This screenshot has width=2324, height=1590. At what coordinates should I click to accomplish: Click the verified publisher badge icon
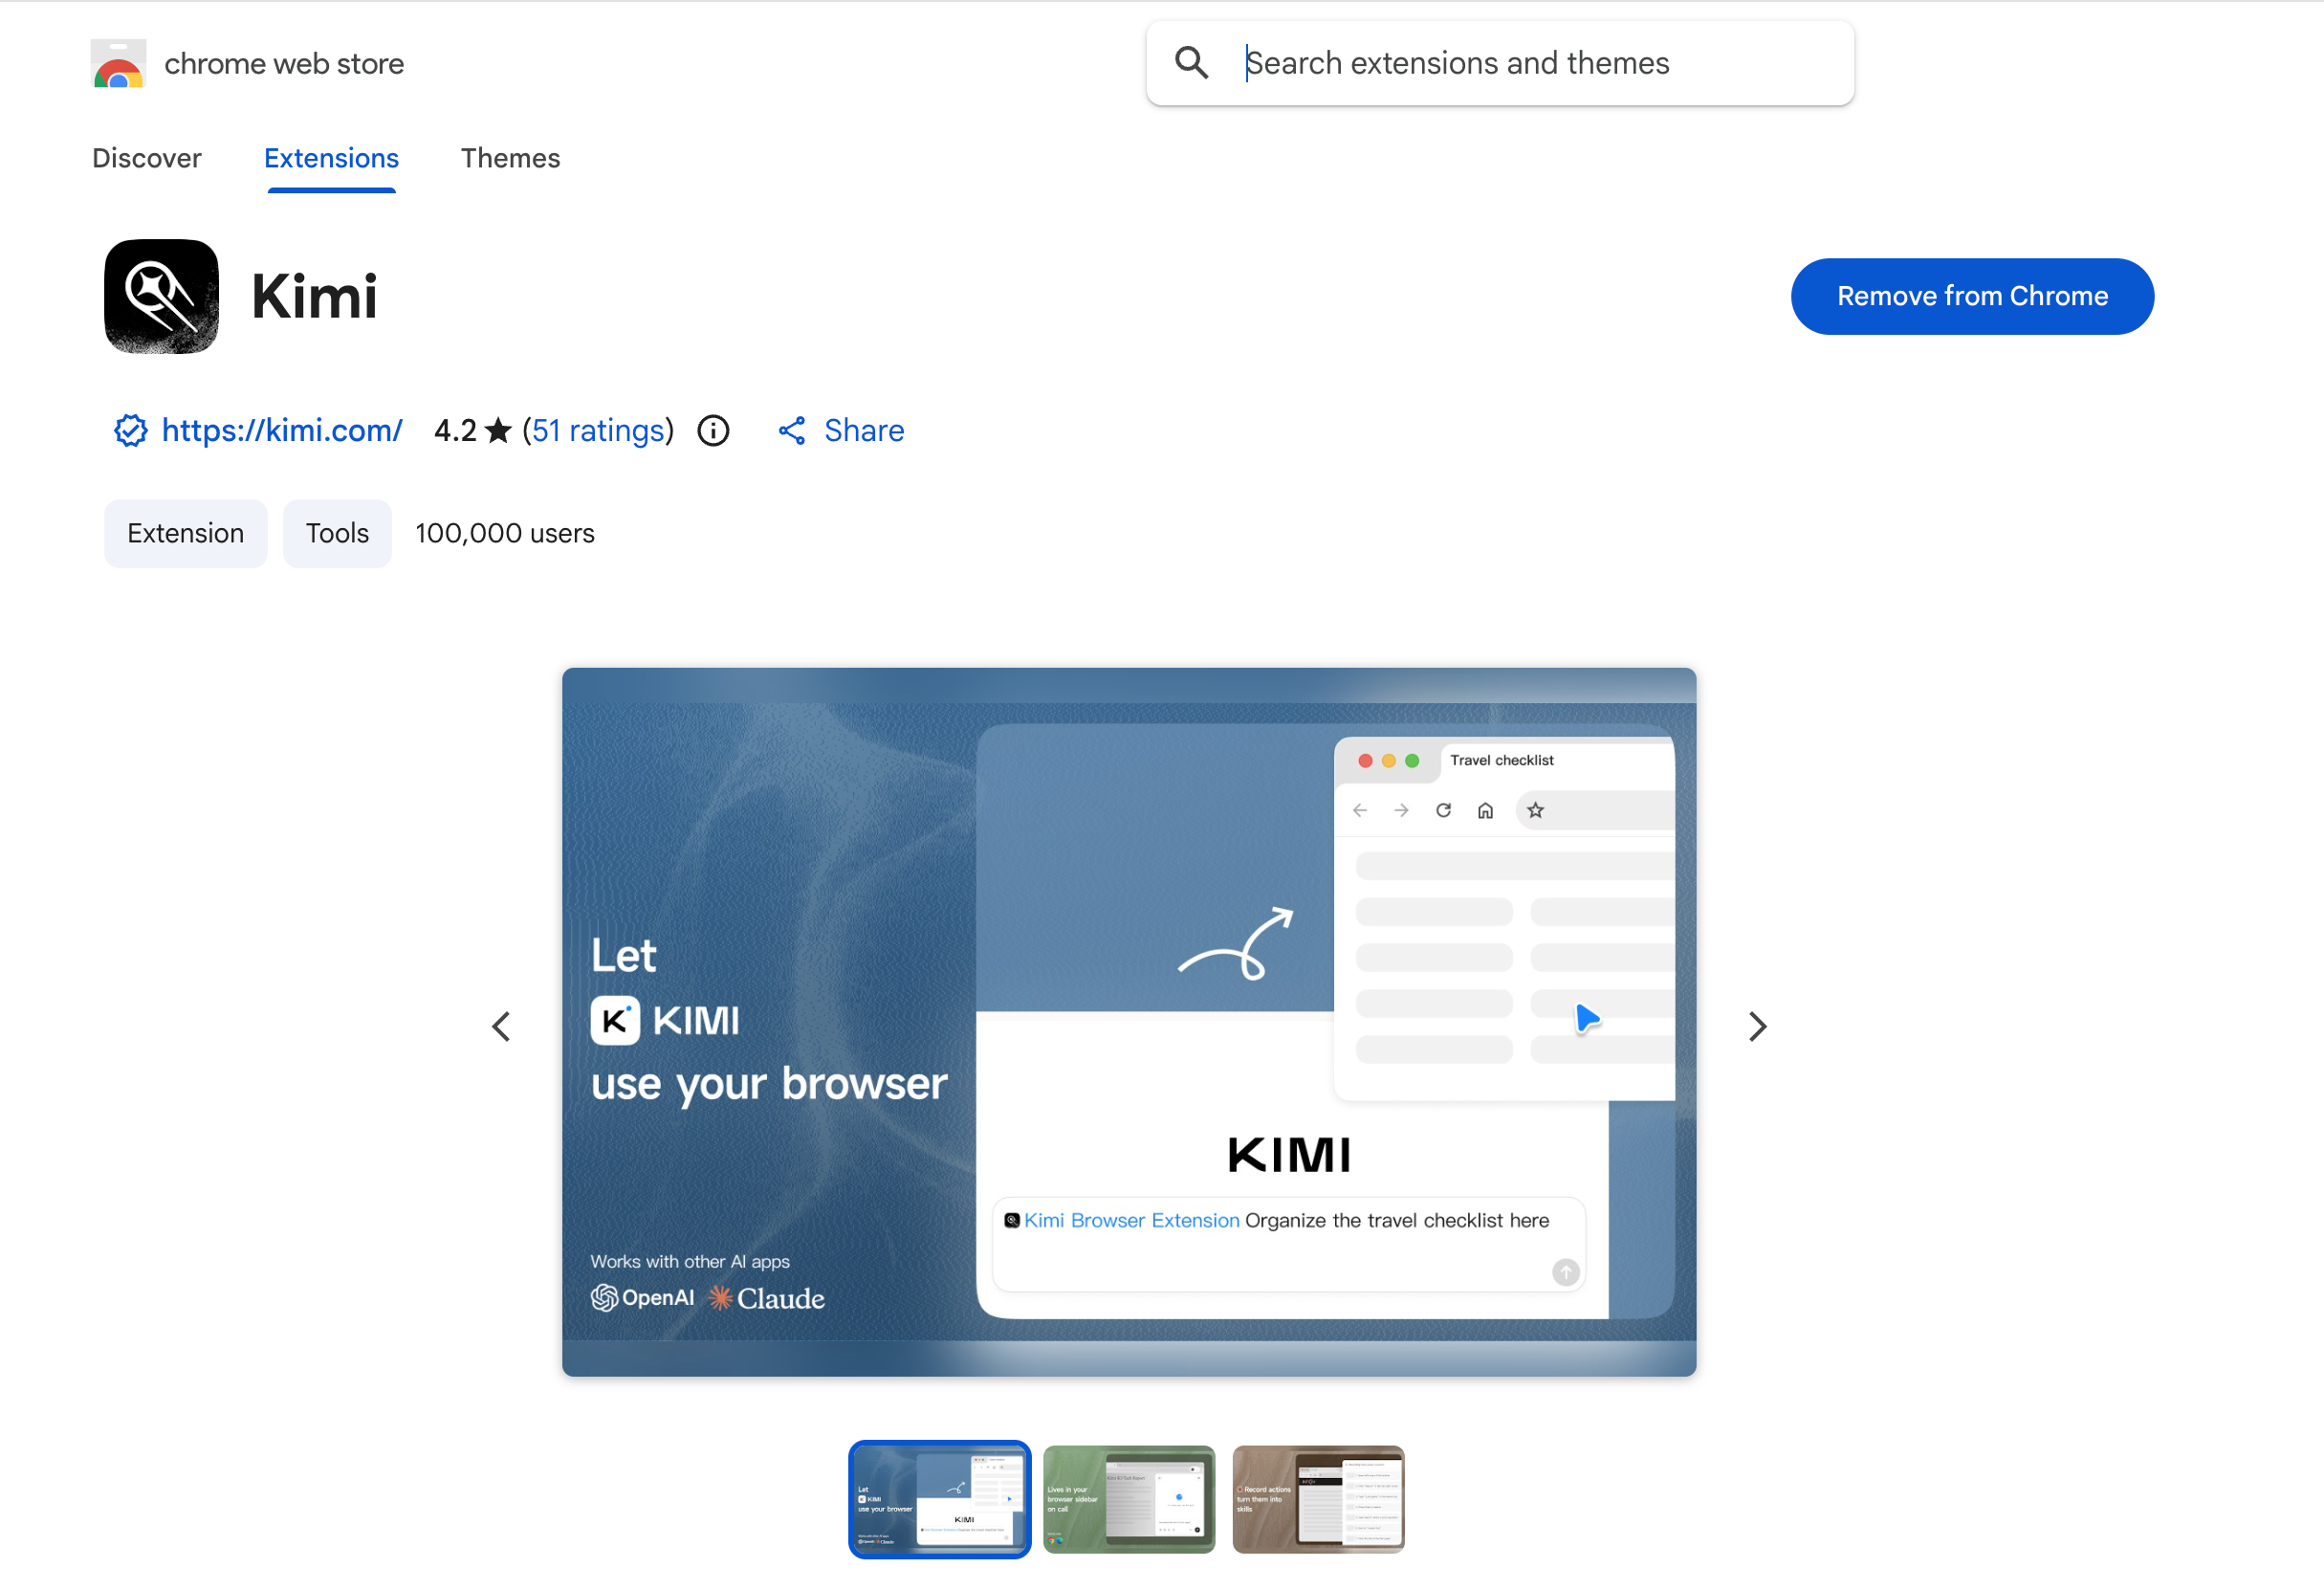point(130,431)
